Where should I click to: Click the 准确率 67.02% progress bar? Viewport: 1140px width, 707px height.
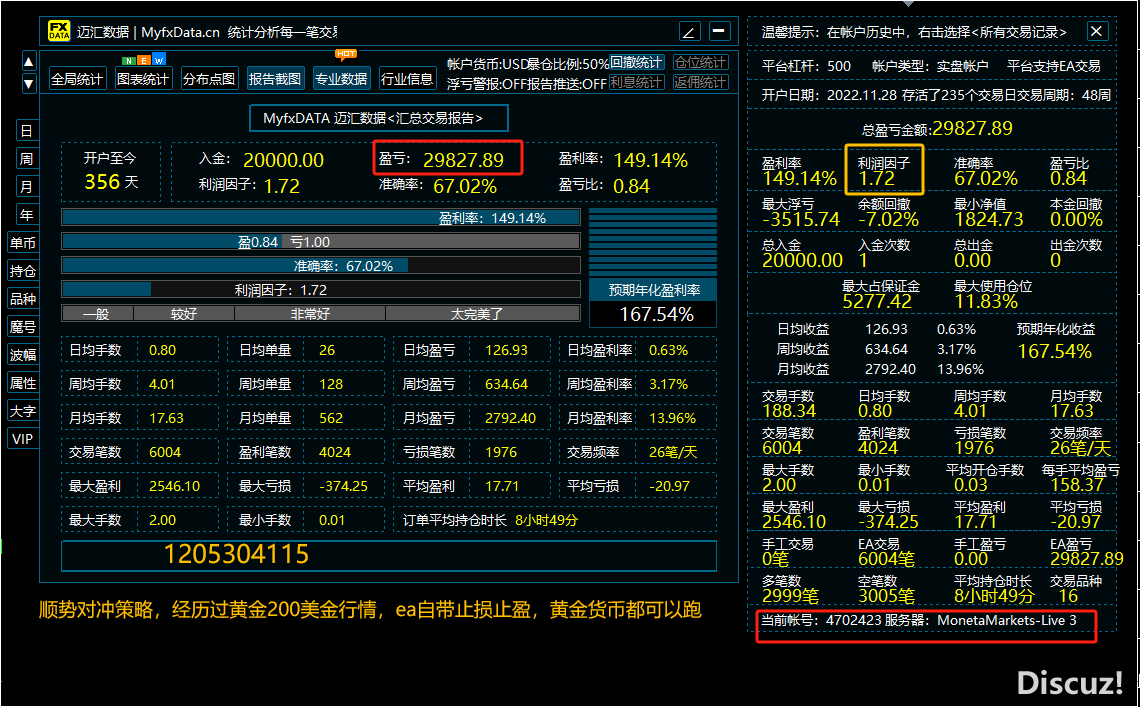(321, 265)
